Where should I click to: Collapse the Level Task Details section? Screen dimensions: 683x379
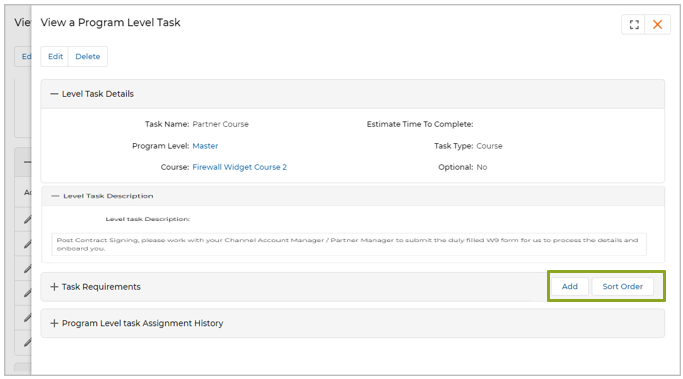click(54, 94)
